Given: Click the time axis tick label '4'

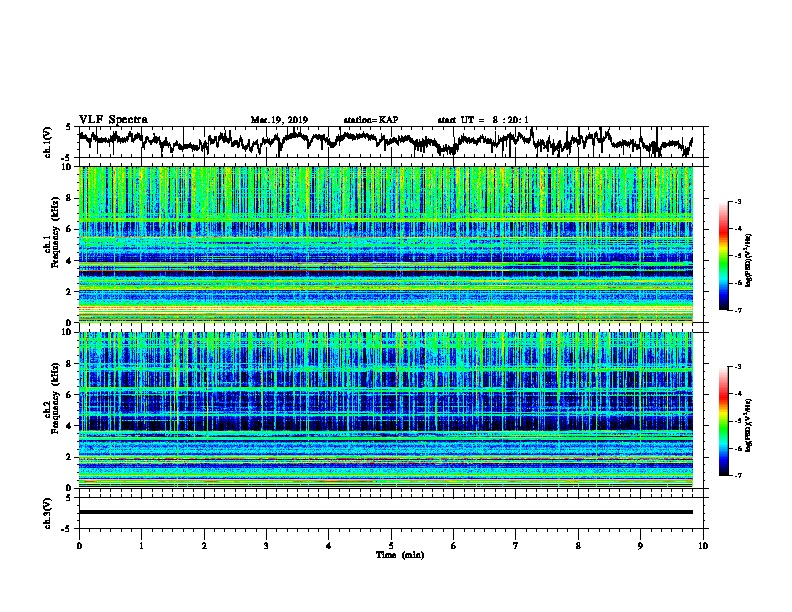Looking at the screenshot, I should pyautogui.click(x=329, y=546).
